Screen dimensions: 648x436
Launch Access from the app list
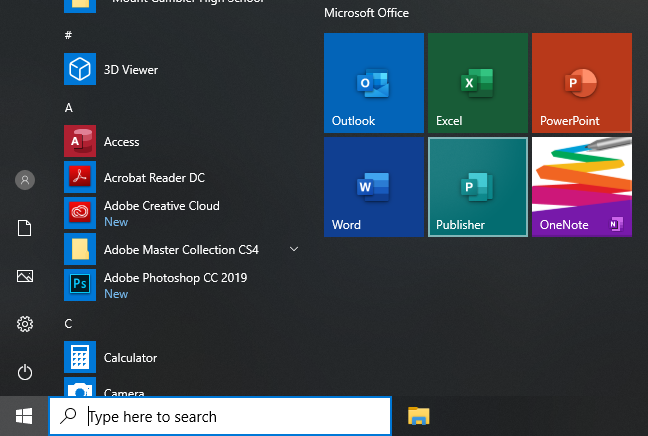pos(182,141)
